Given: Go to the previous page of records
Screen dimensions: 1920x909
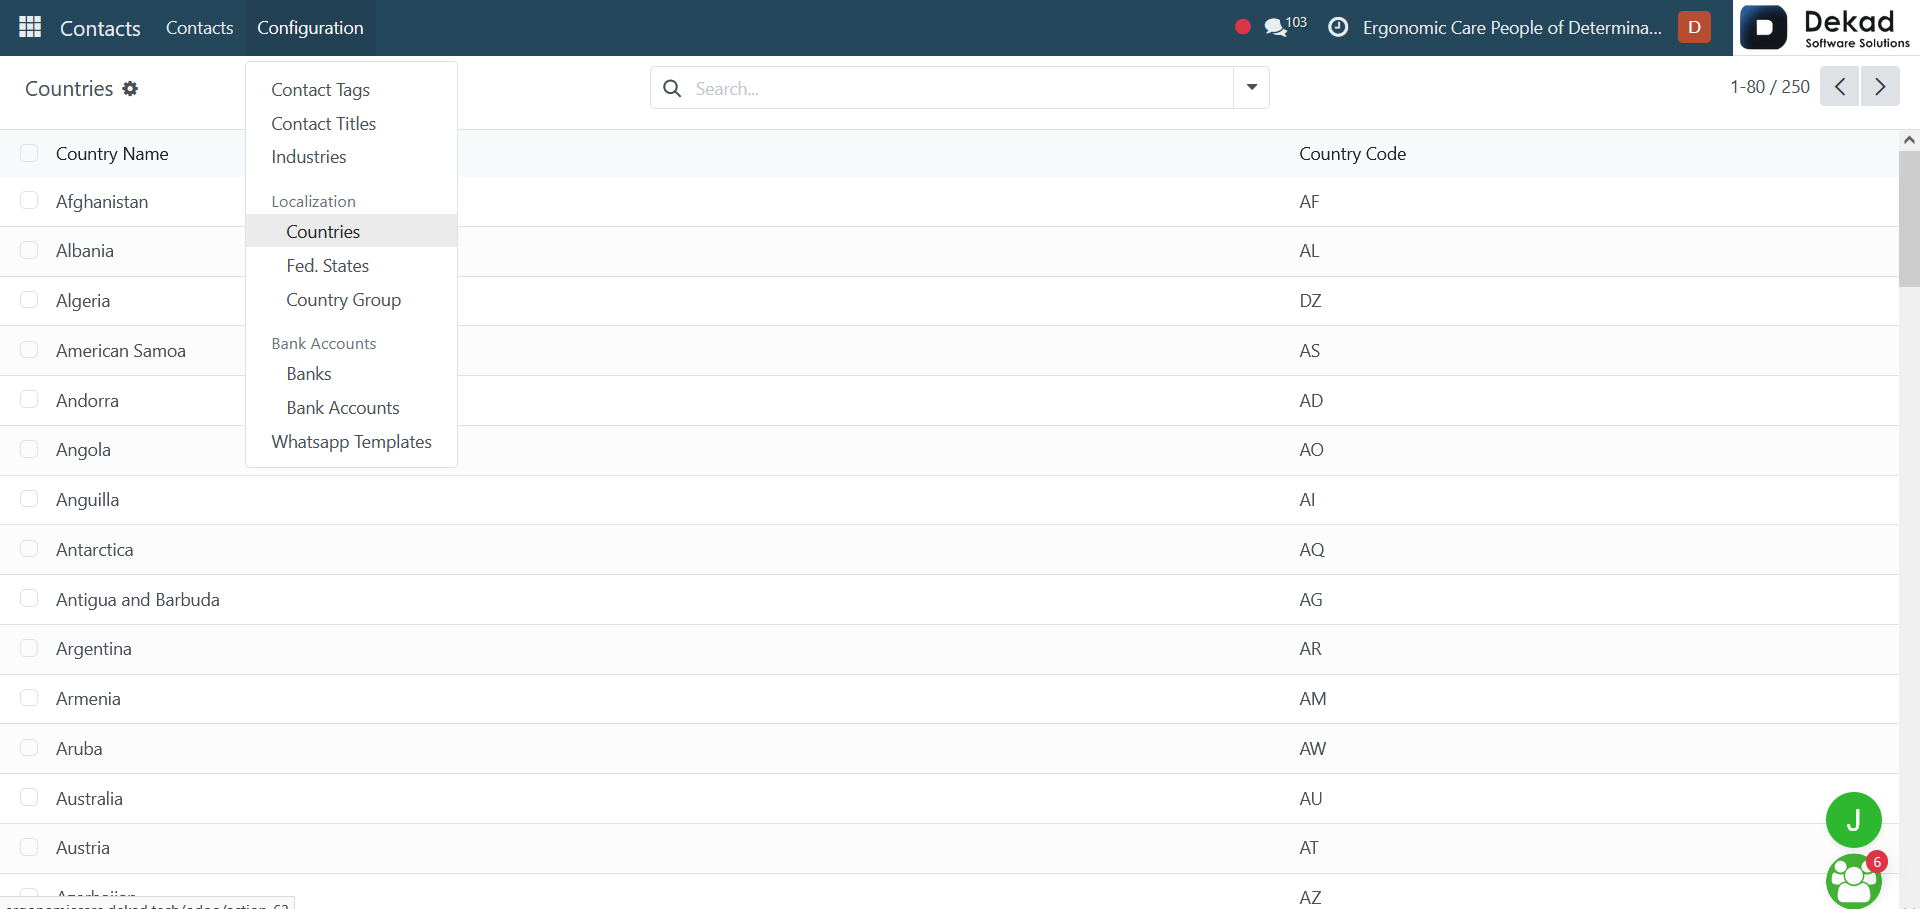Looking at the screenshot, I should pos(1840,87).
